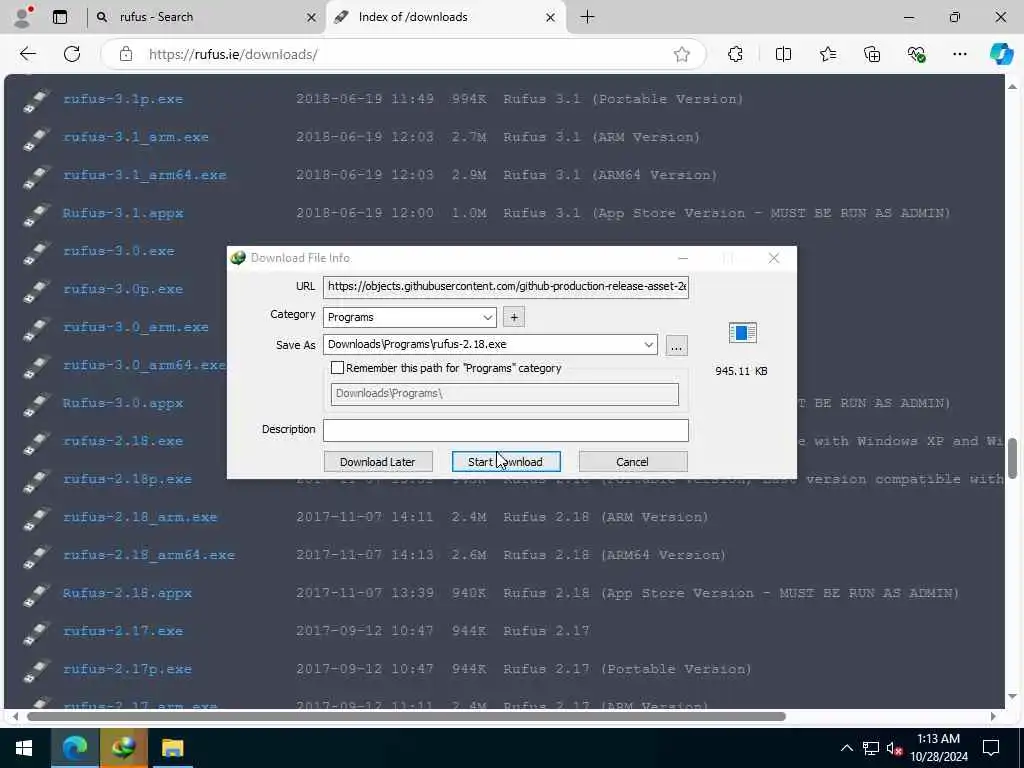Open Browser essentials heart icon

point(916,54)
